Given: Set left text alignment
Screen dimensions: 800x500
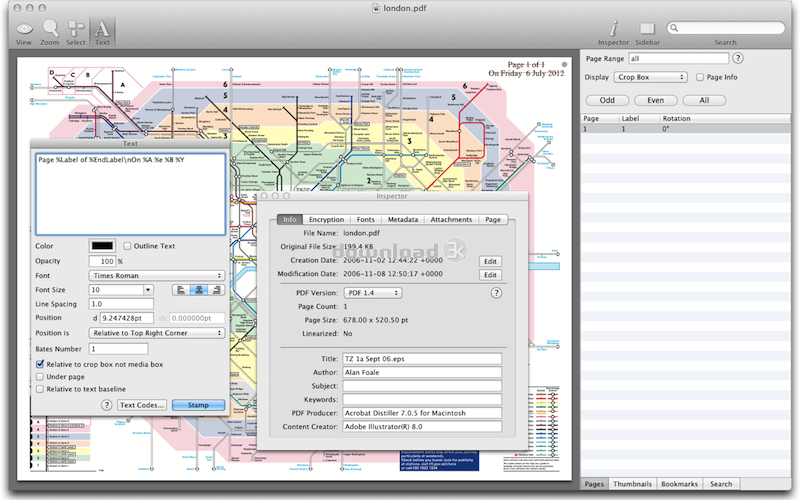Looking at the screenshot, I should point(181,290).
